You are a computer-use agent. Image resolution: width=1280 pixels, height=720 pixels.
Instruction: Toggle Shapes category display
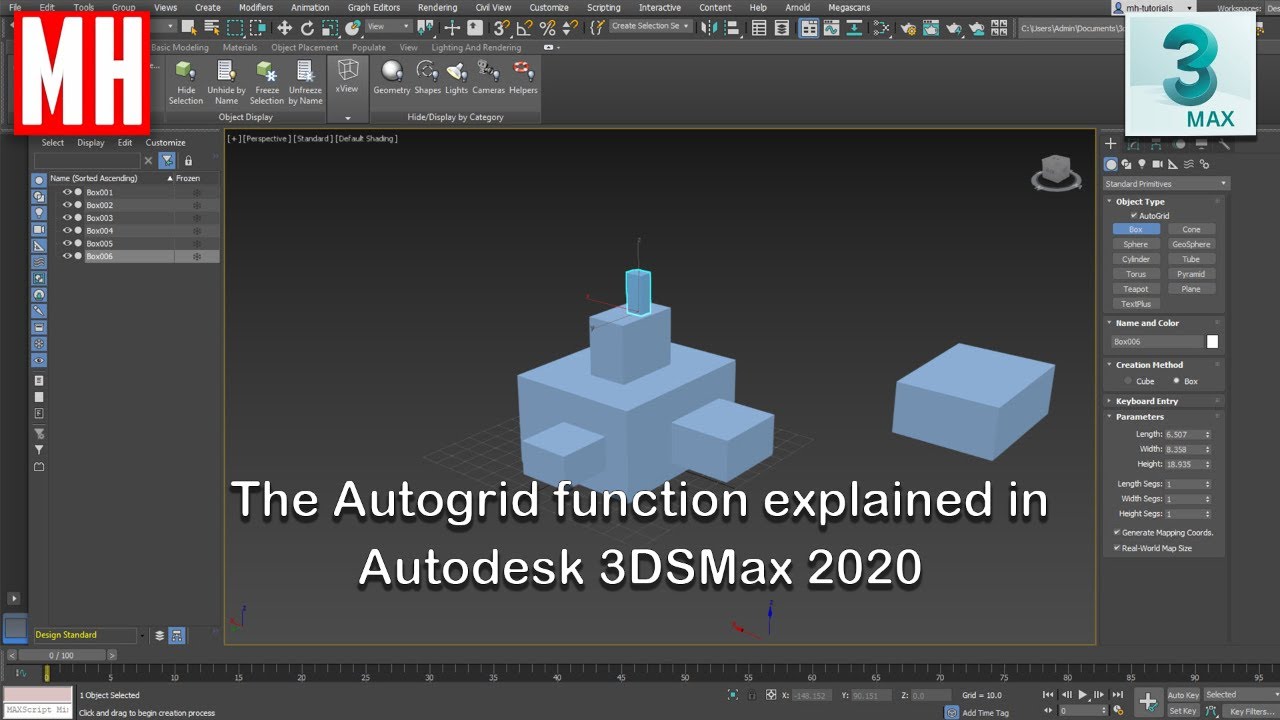point(427,77)
